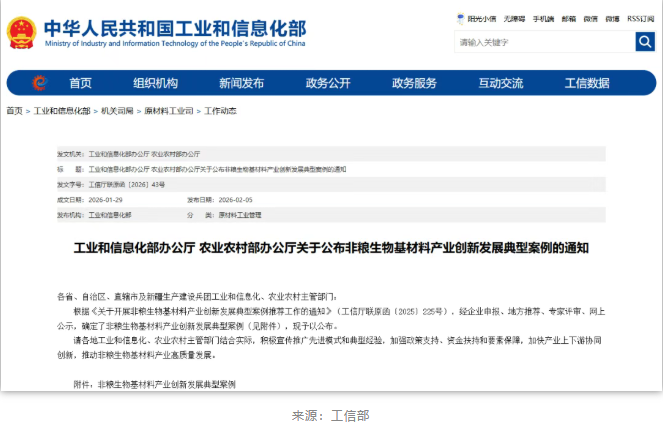Select 政务公开 in navigation bar
Image resolution: width=663 pixels, height=428 pixels.
[328, 83]
